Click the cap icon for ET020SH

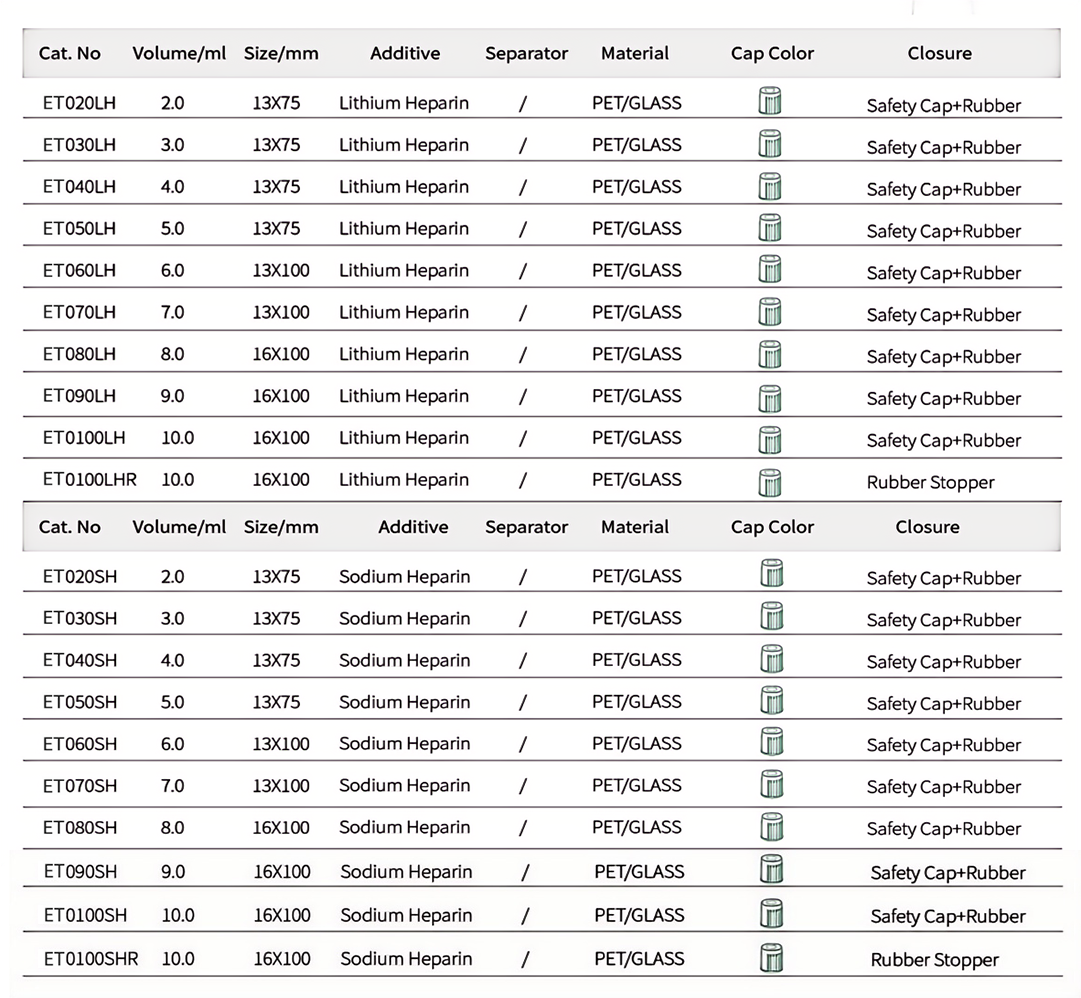[x=771, y=574]
